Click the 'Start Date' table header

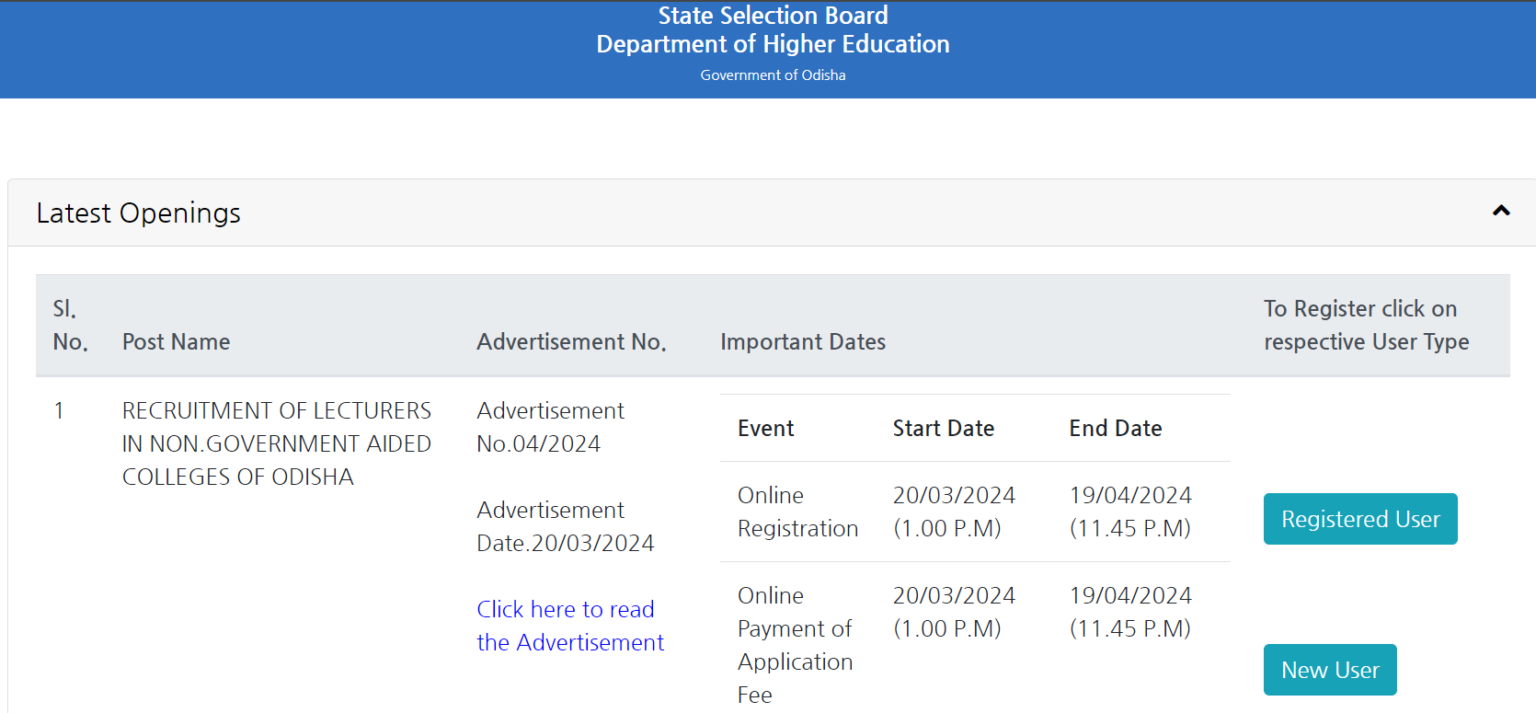click(943, 427)
